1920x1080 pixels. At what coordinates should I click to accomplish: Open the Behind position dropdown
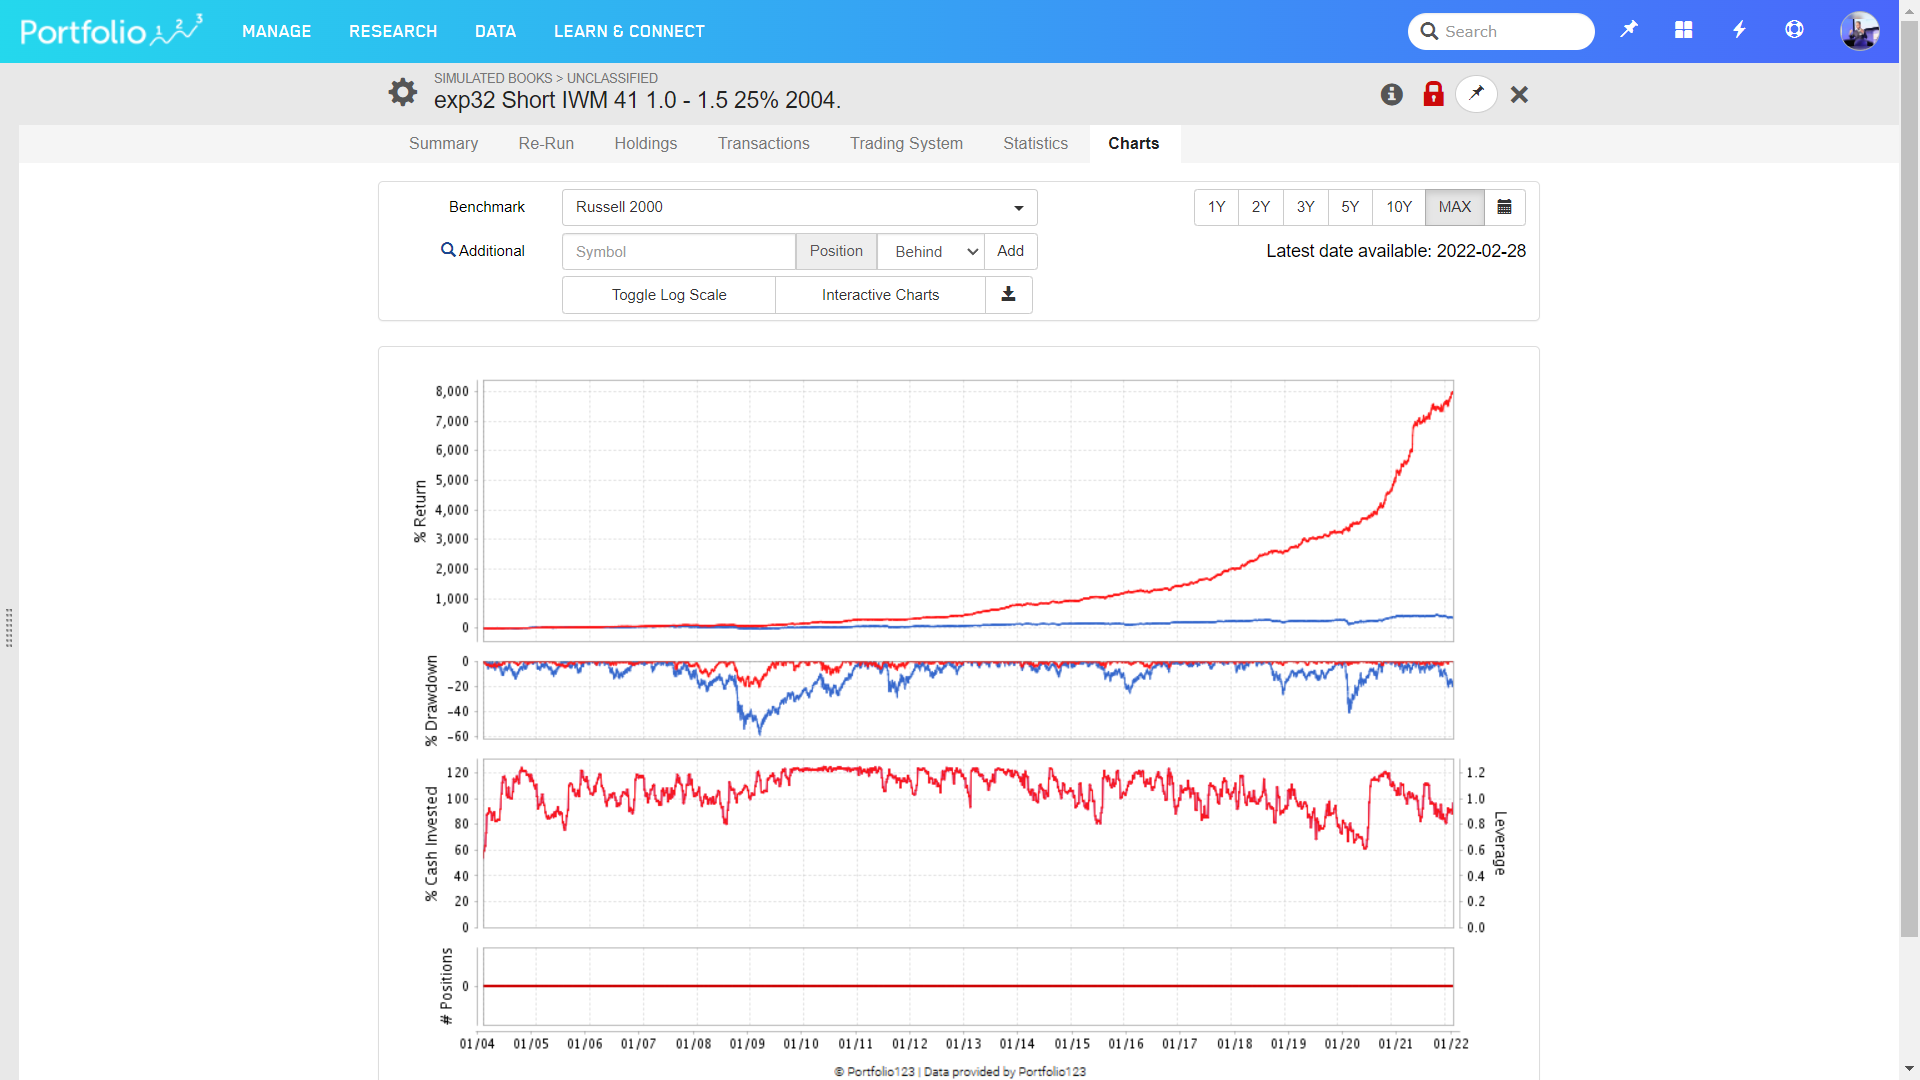(931, 251)
